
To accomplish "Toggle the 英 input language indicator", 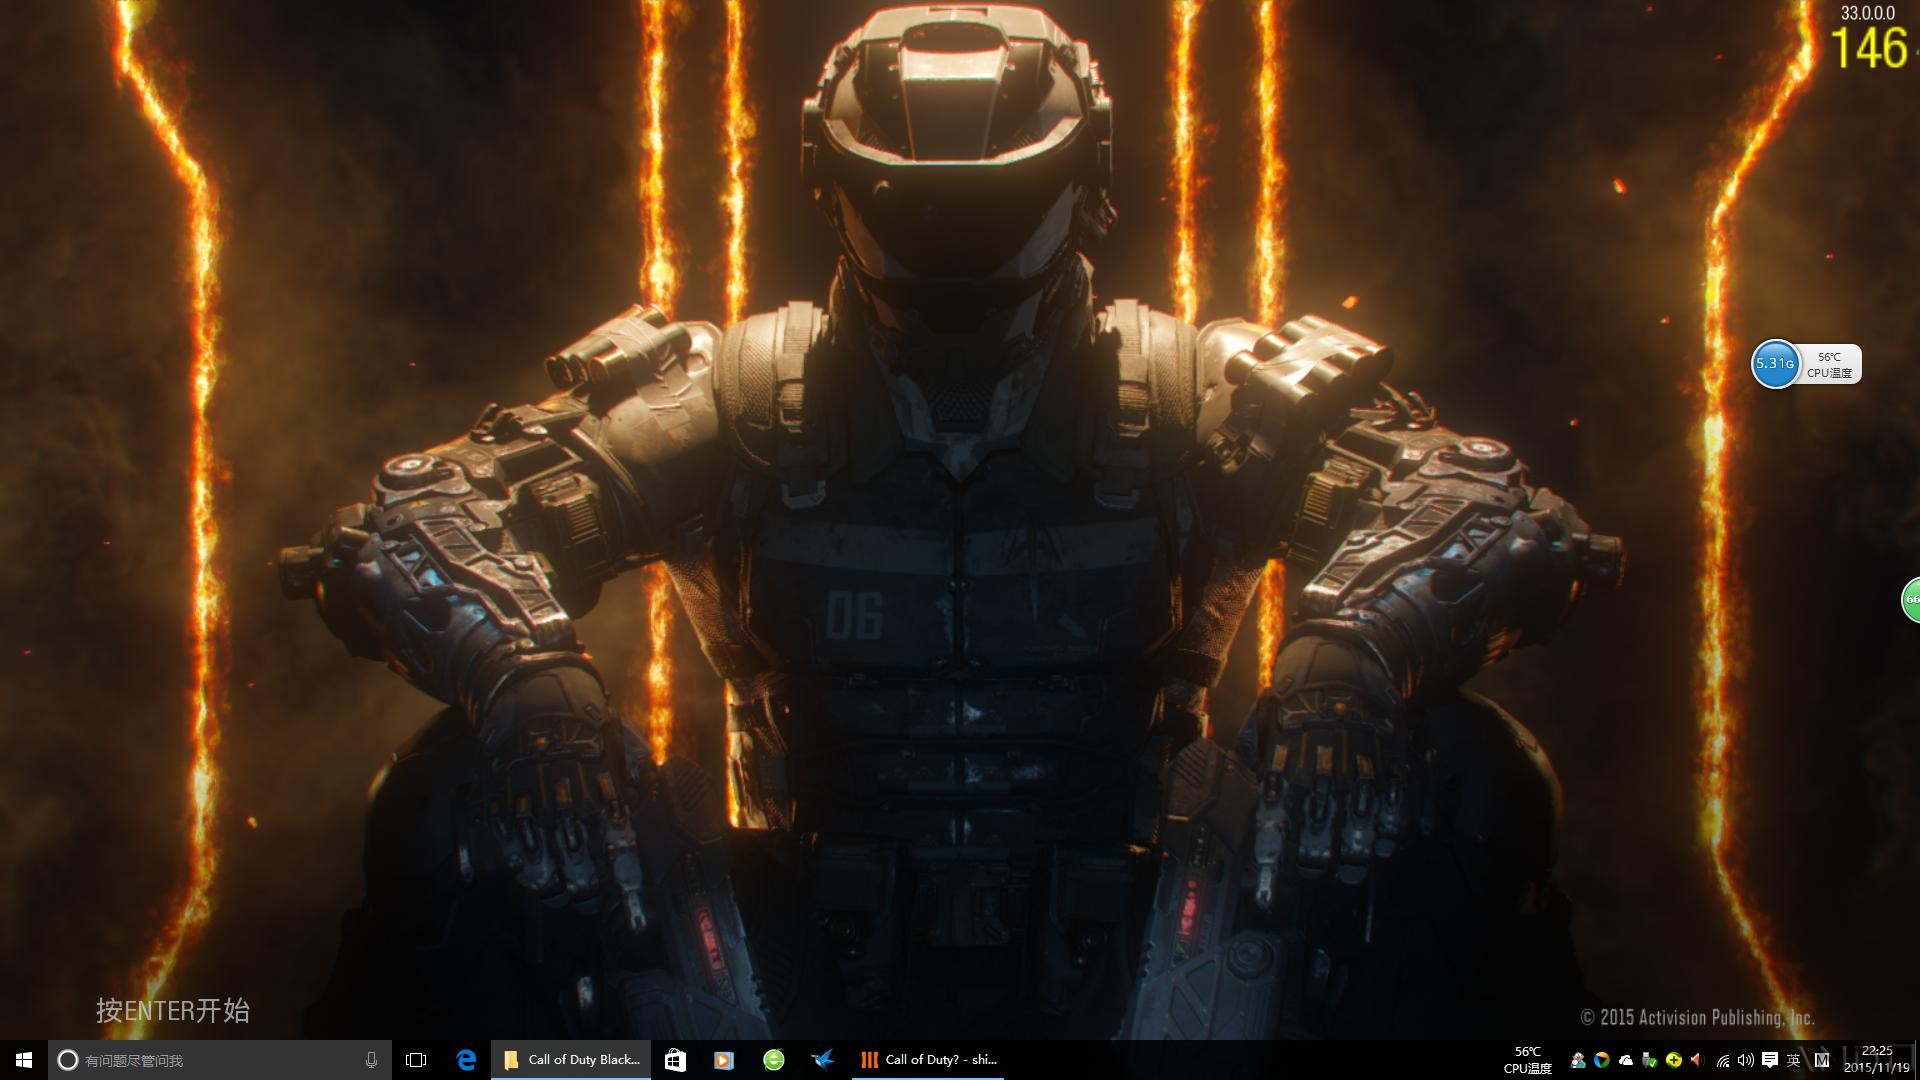I will 1794,1060.
